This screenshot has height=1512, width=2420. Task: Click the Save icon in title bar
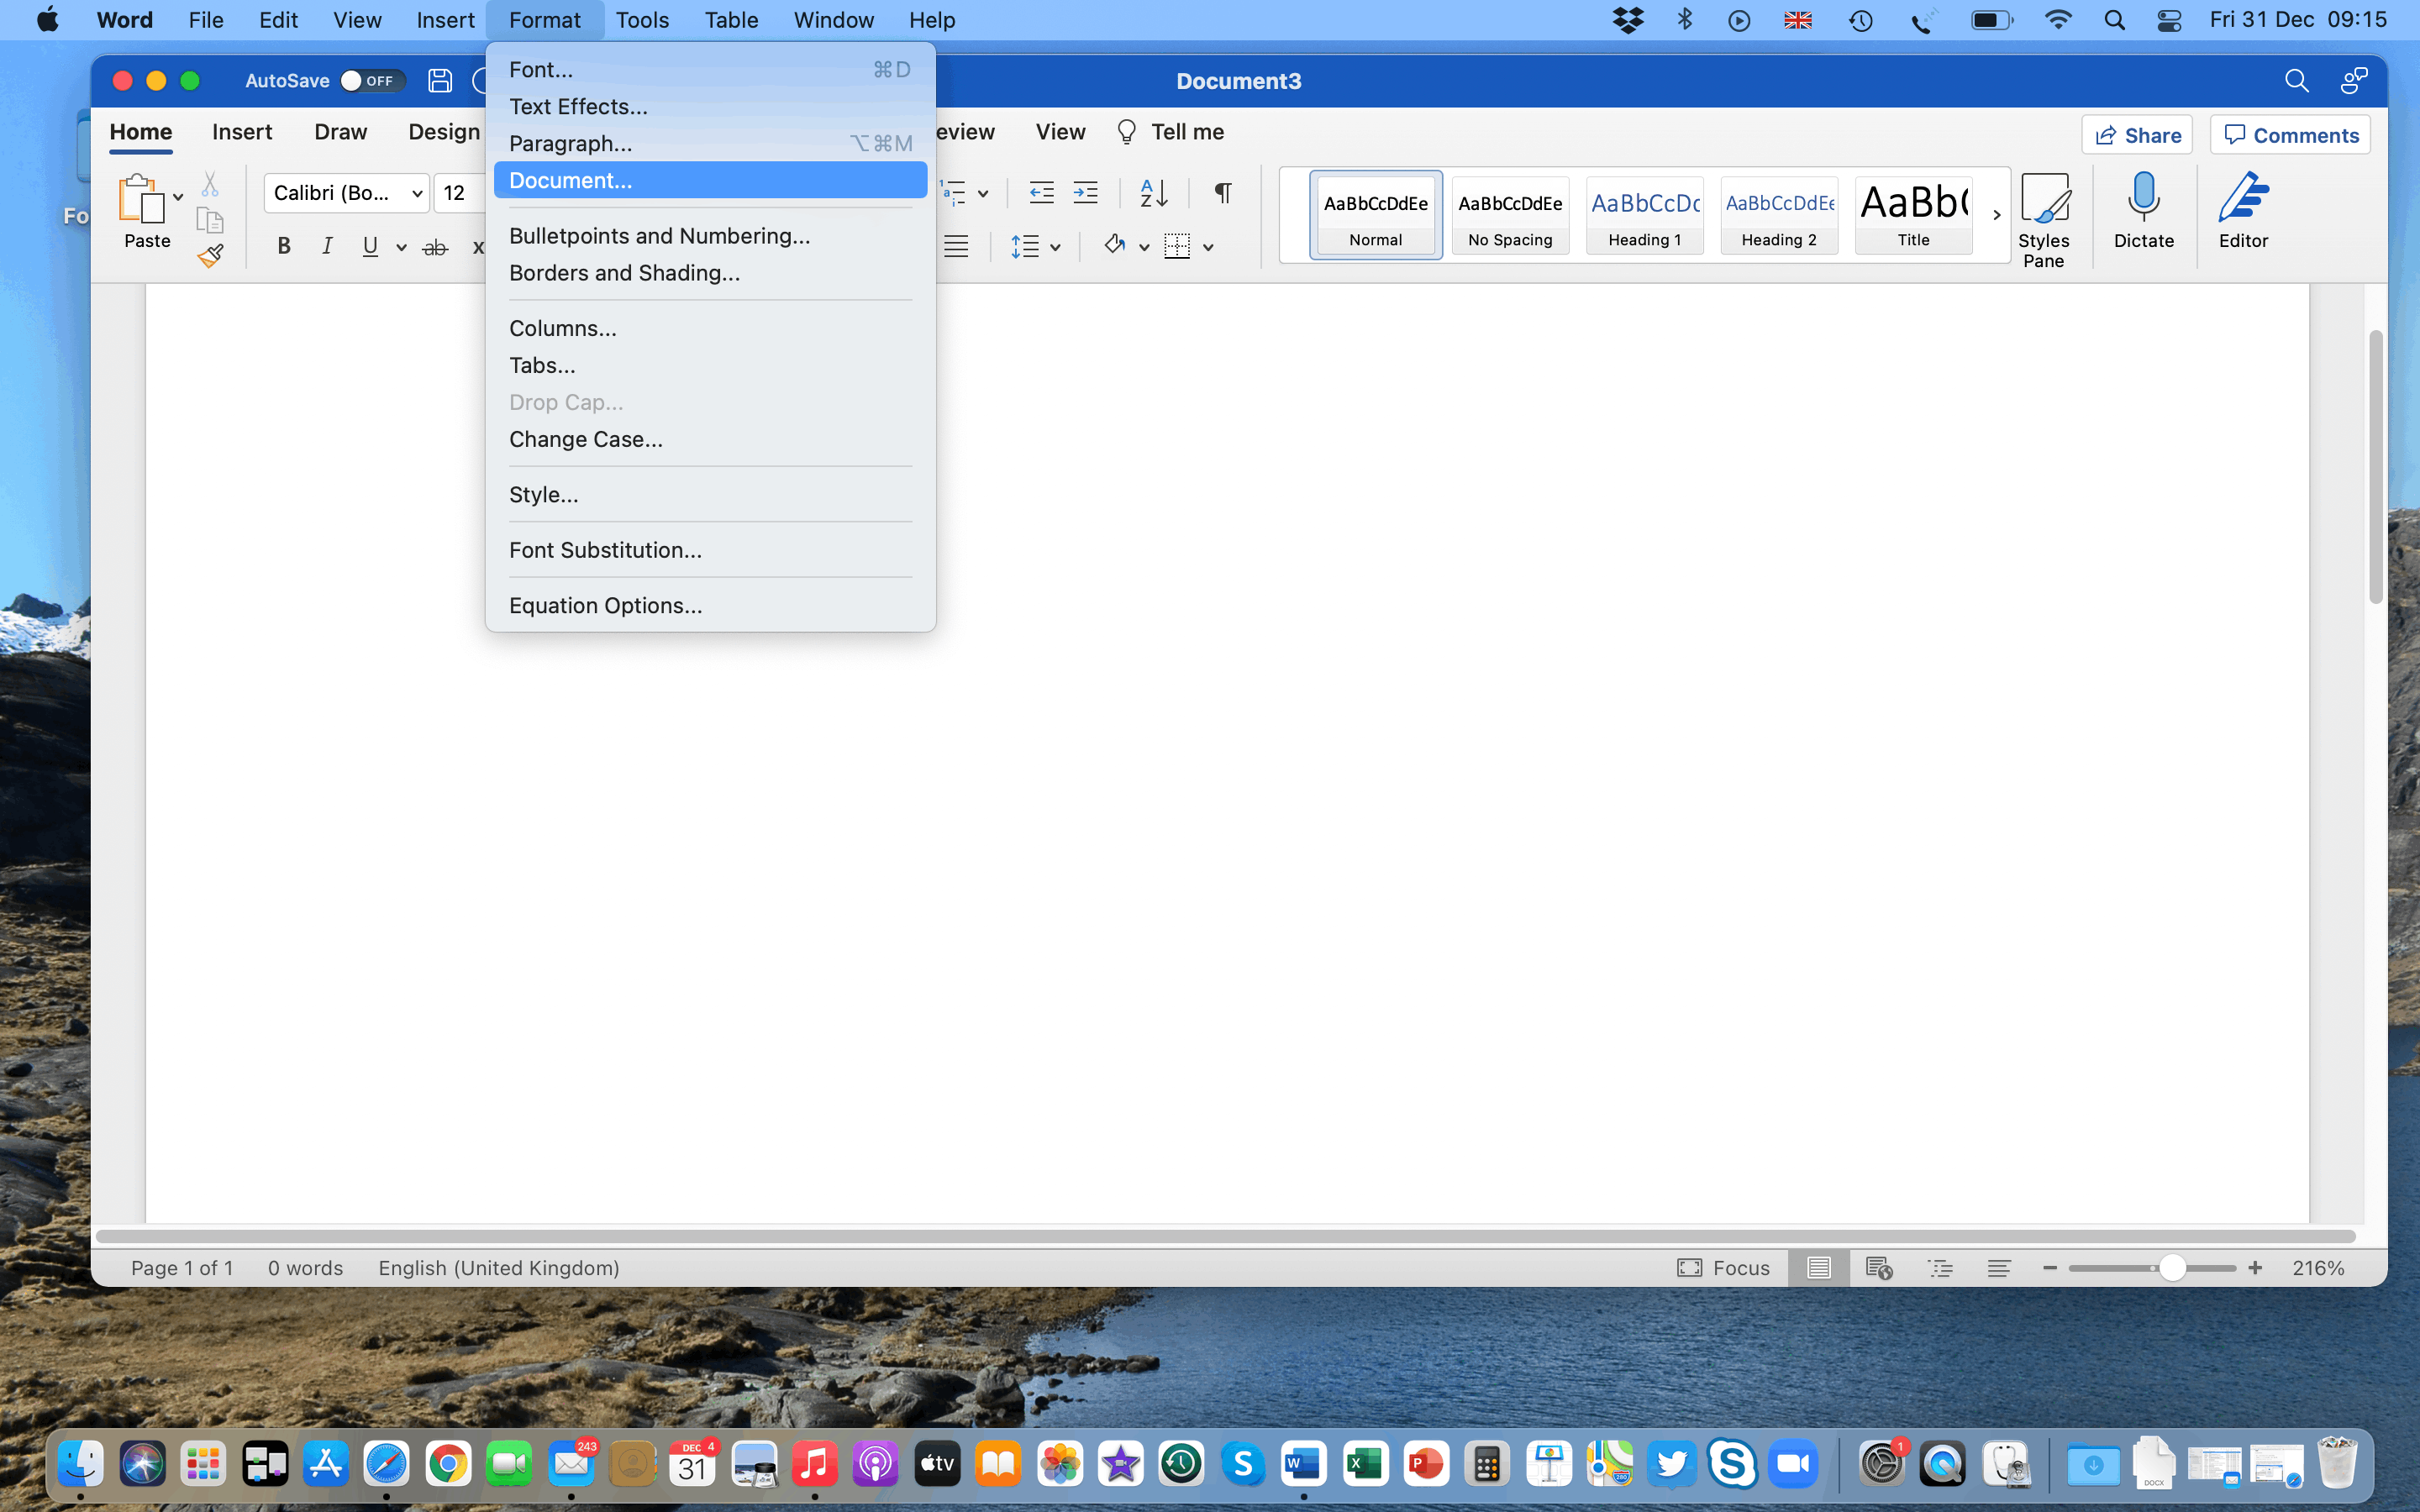pos(440,81)
